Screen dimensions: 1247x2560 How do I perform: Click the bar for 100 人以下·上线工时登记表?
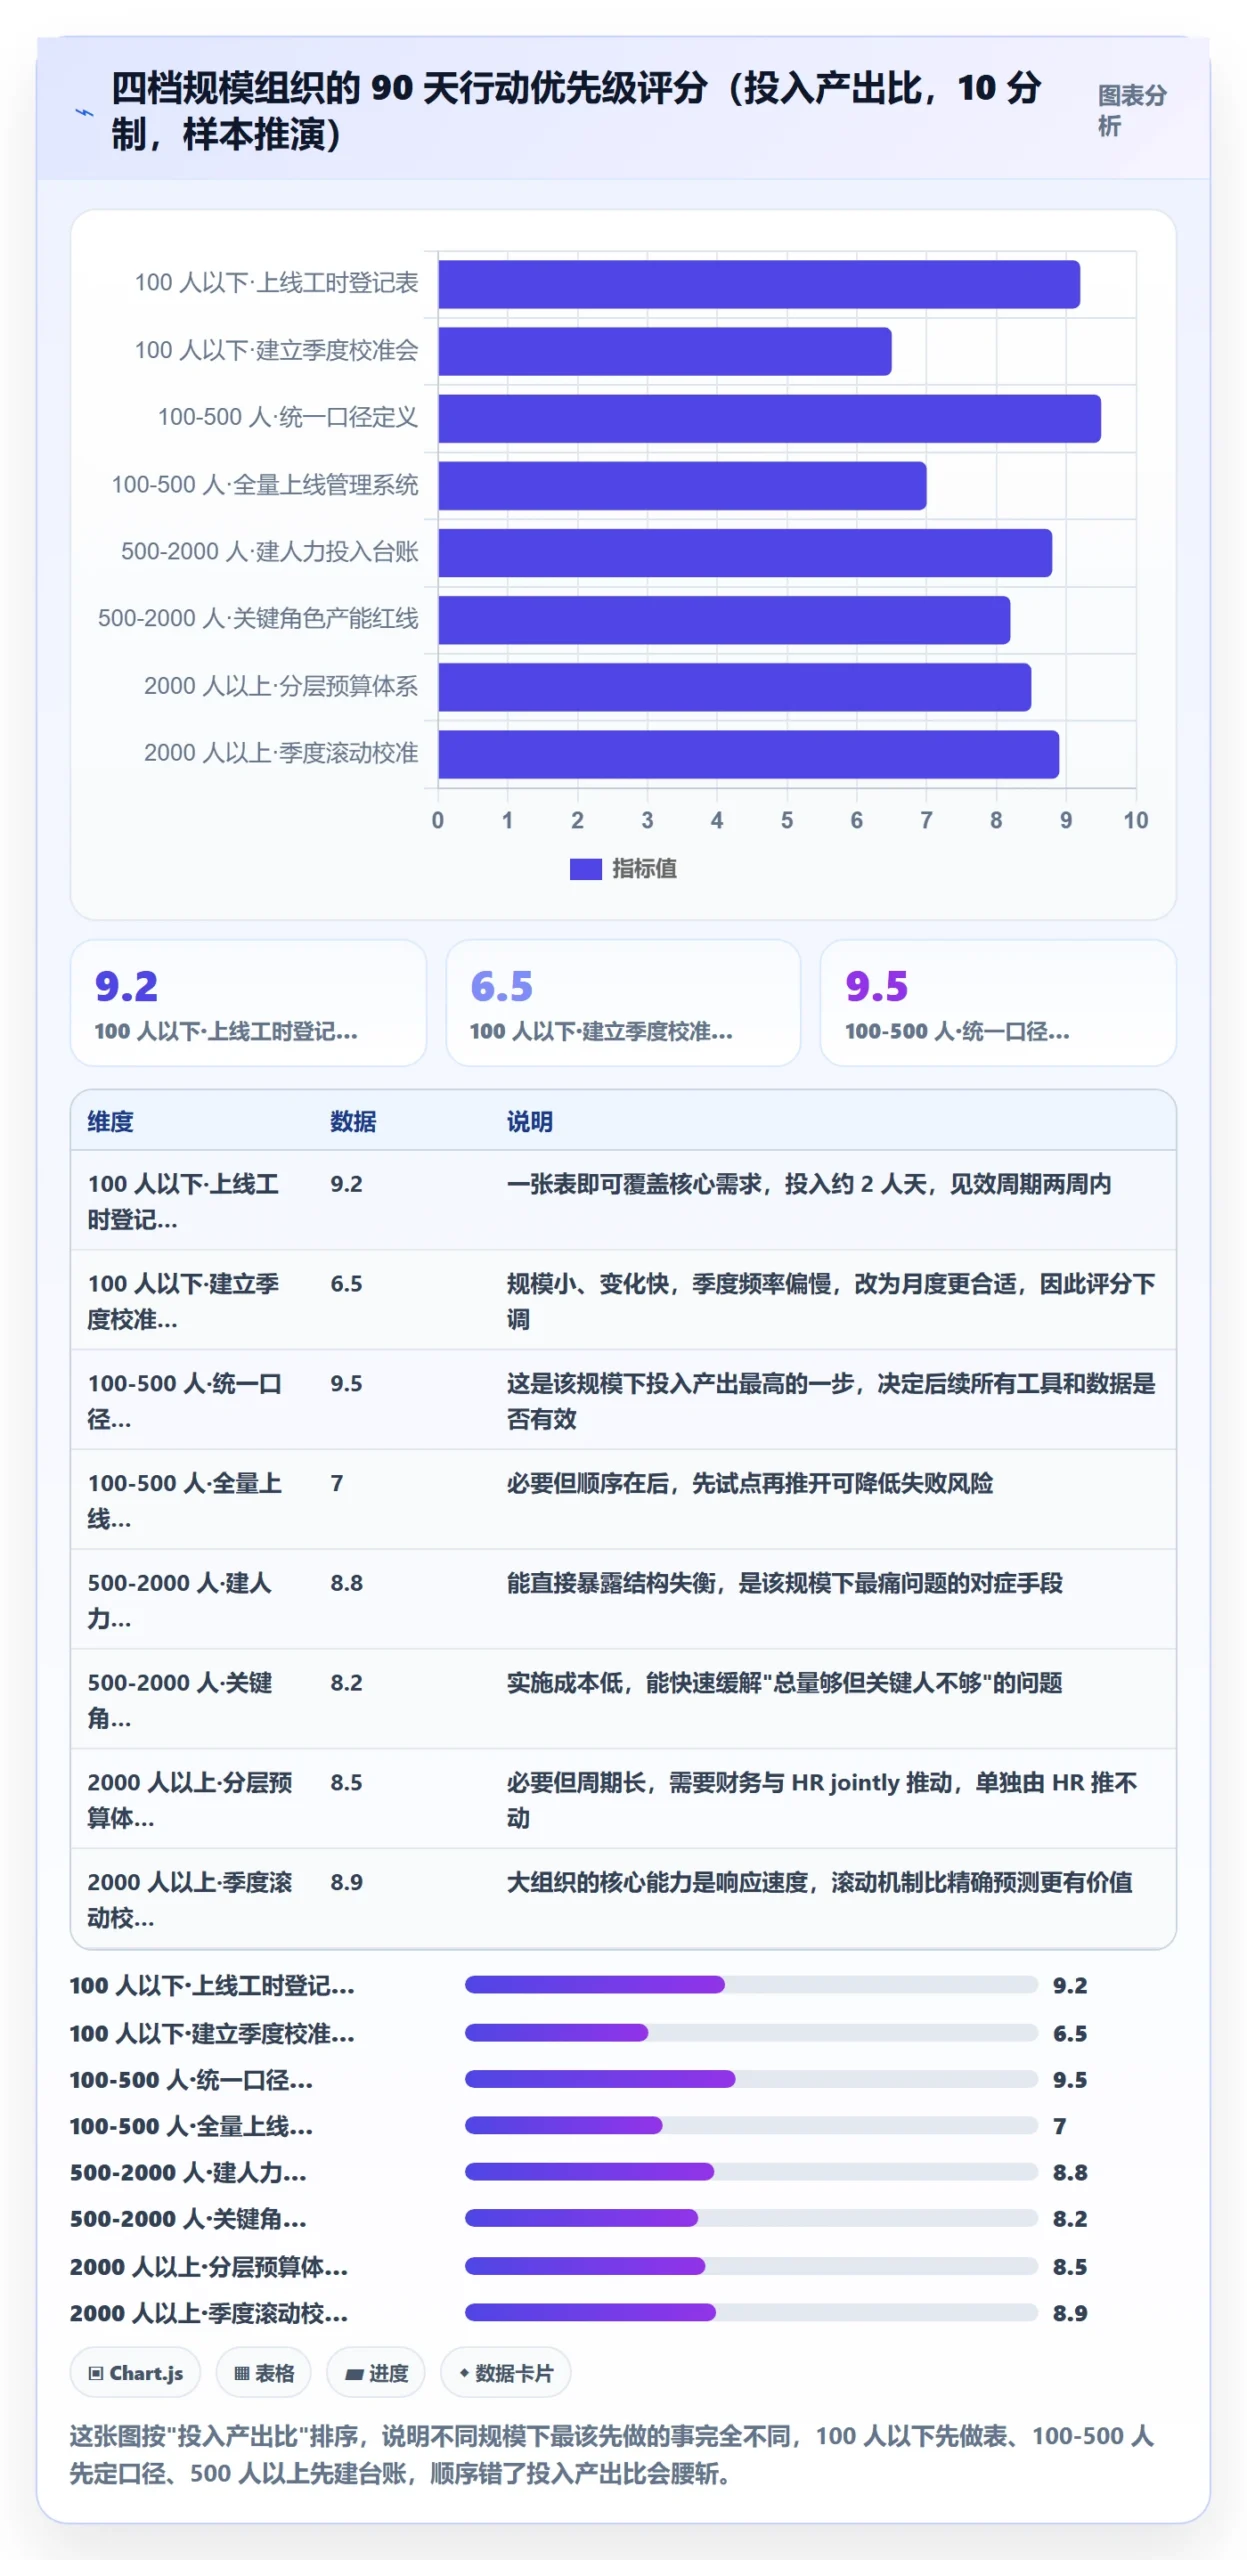point(758,284)
